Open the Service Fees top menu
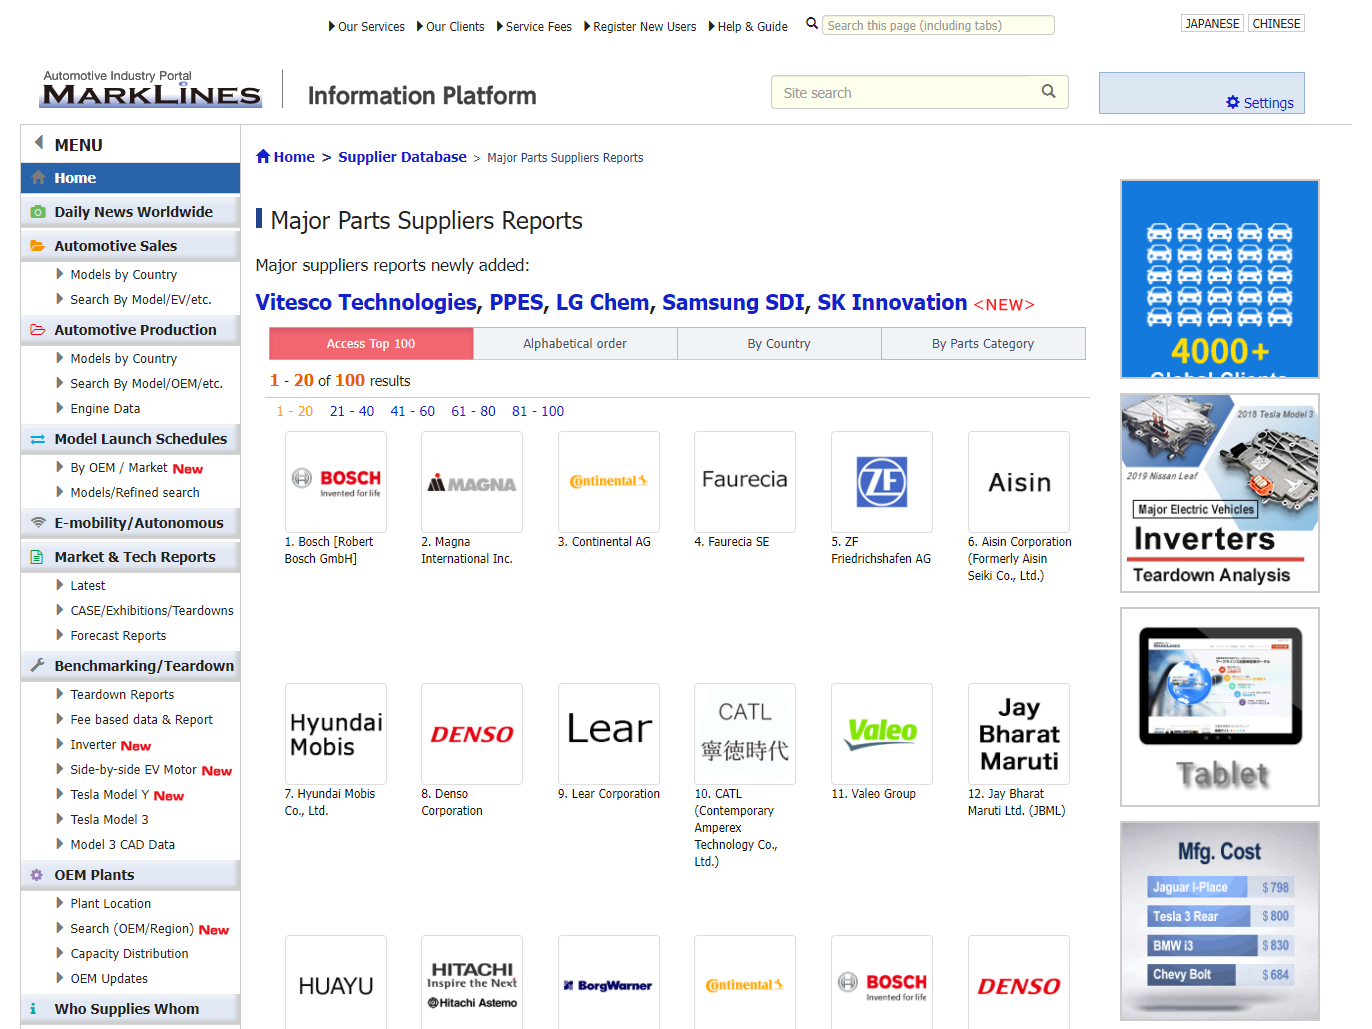Image resolution: width=1372 pixels, height=1029 pixels. tap(535, 27)
